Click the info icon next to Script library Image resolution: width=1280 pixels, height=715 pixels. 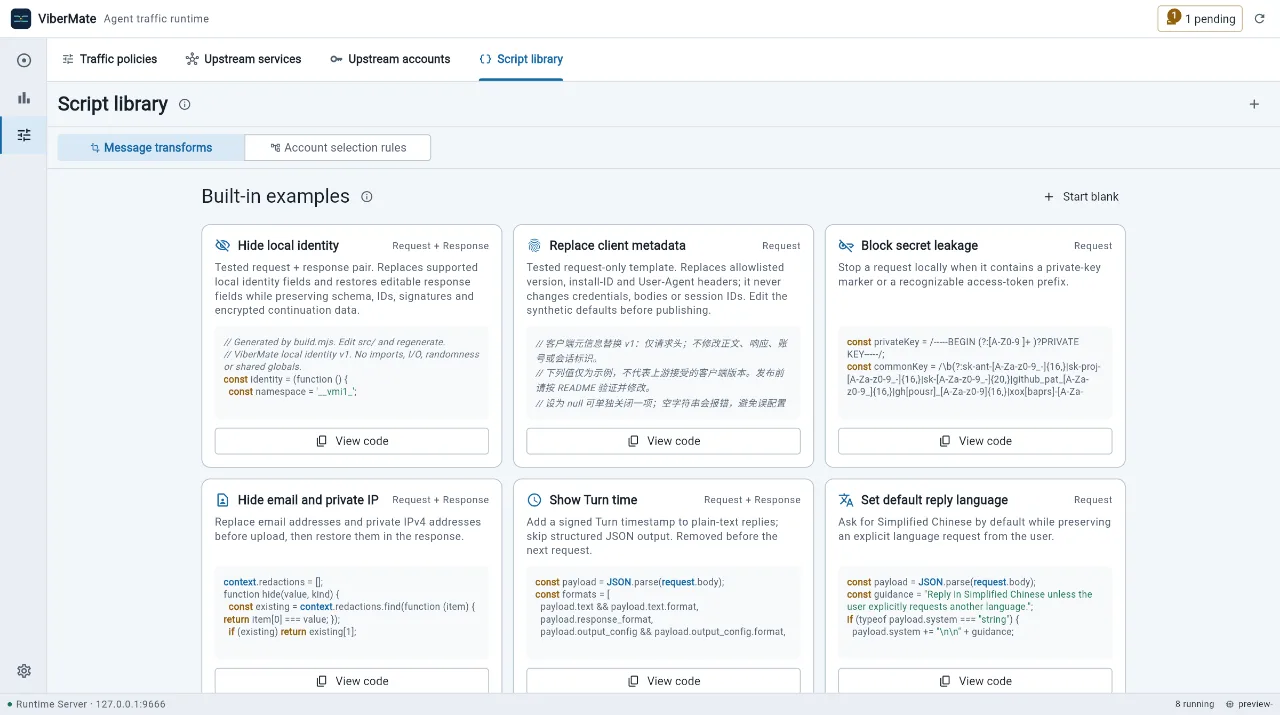click(184, 104)
